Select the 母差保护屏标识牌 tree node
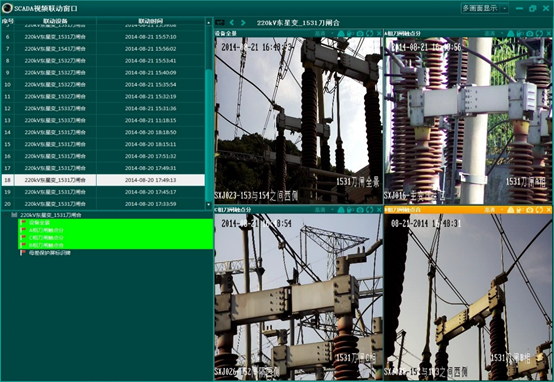Screen dimensions: 554x382 [x=50, y=253]
